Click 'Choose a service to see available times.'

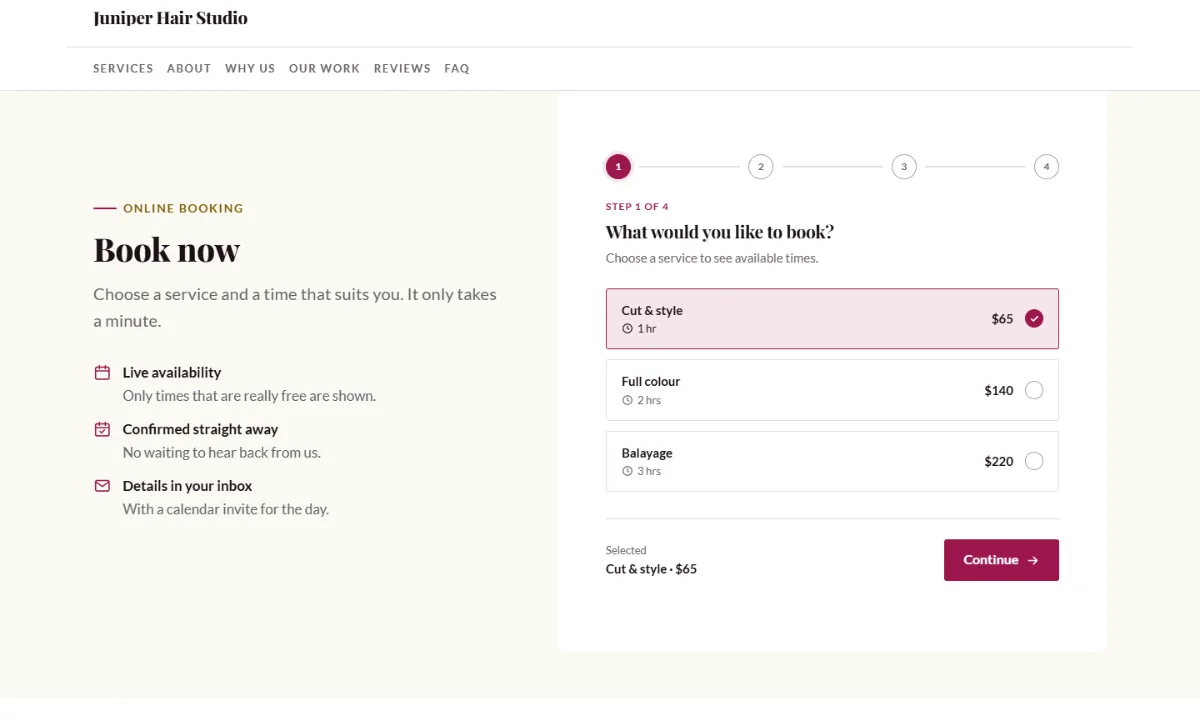(712, 258)
